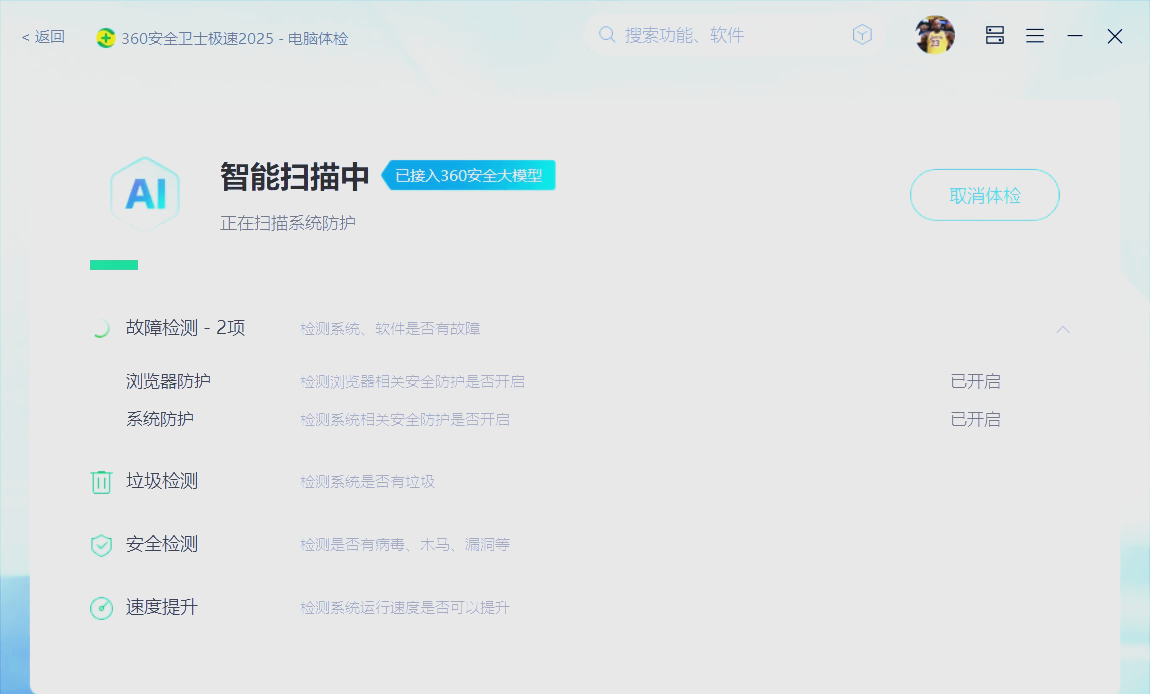Click the 垃圾检测 trash can icon
Viewport: 1150px width, 694px height.
pos(100,482)
